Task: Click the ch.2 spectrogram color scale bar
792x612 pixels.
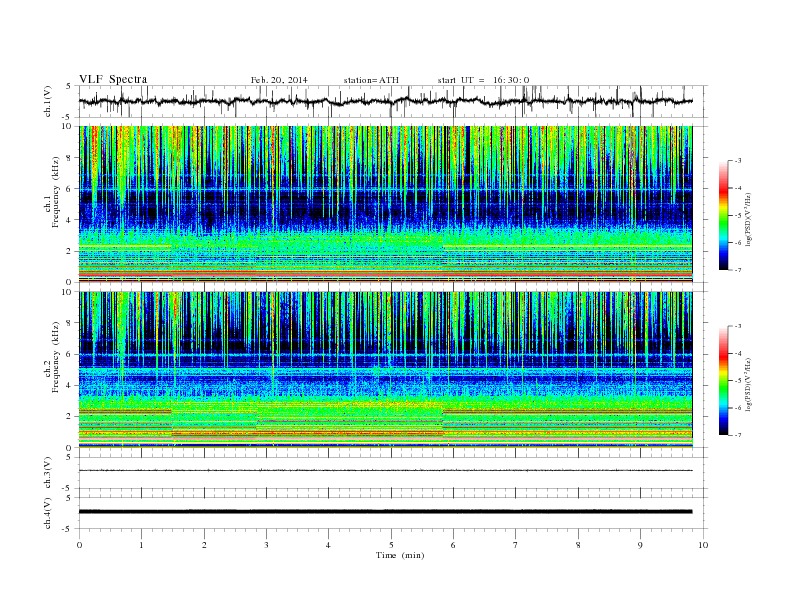Action: (724, 381)
